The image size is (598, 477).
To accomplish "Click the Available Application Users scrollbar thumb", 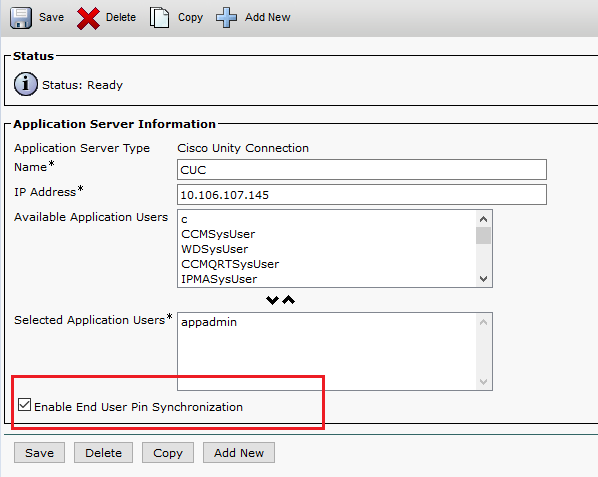I will (483, 235).
